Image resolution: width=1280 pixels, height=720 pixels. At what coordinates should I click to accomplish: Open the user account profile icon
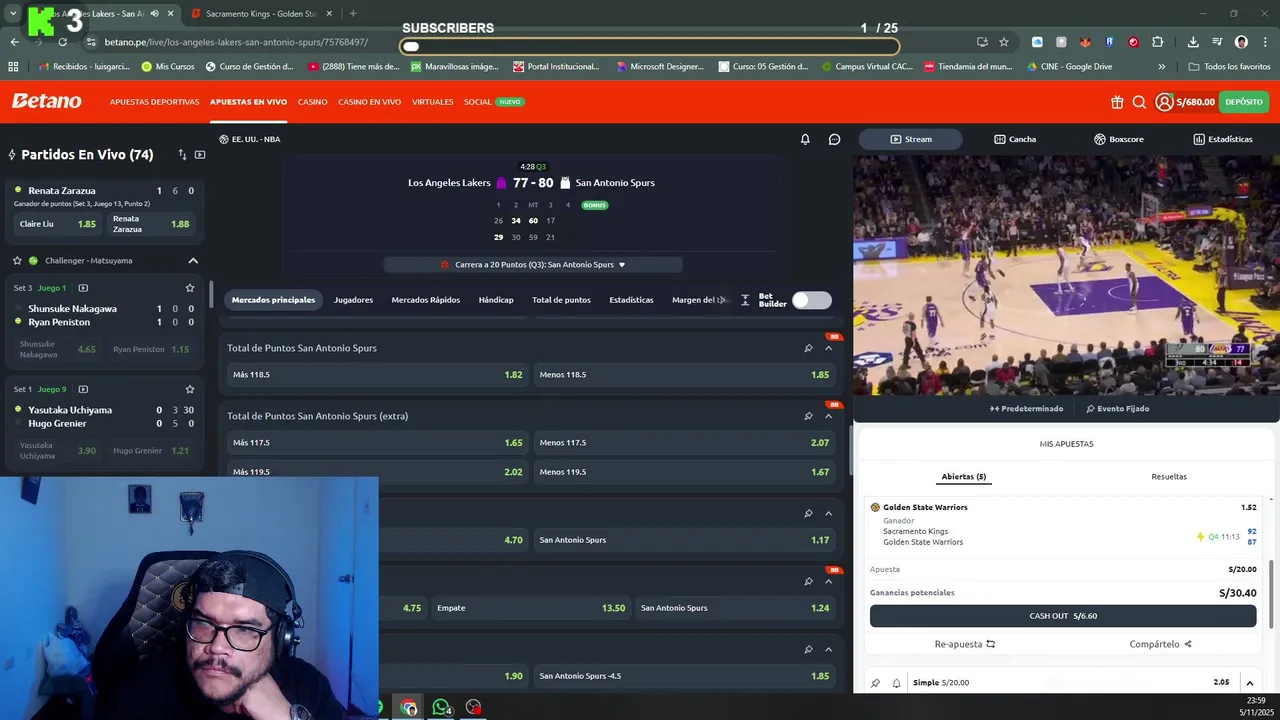(x=1164, y=102)
